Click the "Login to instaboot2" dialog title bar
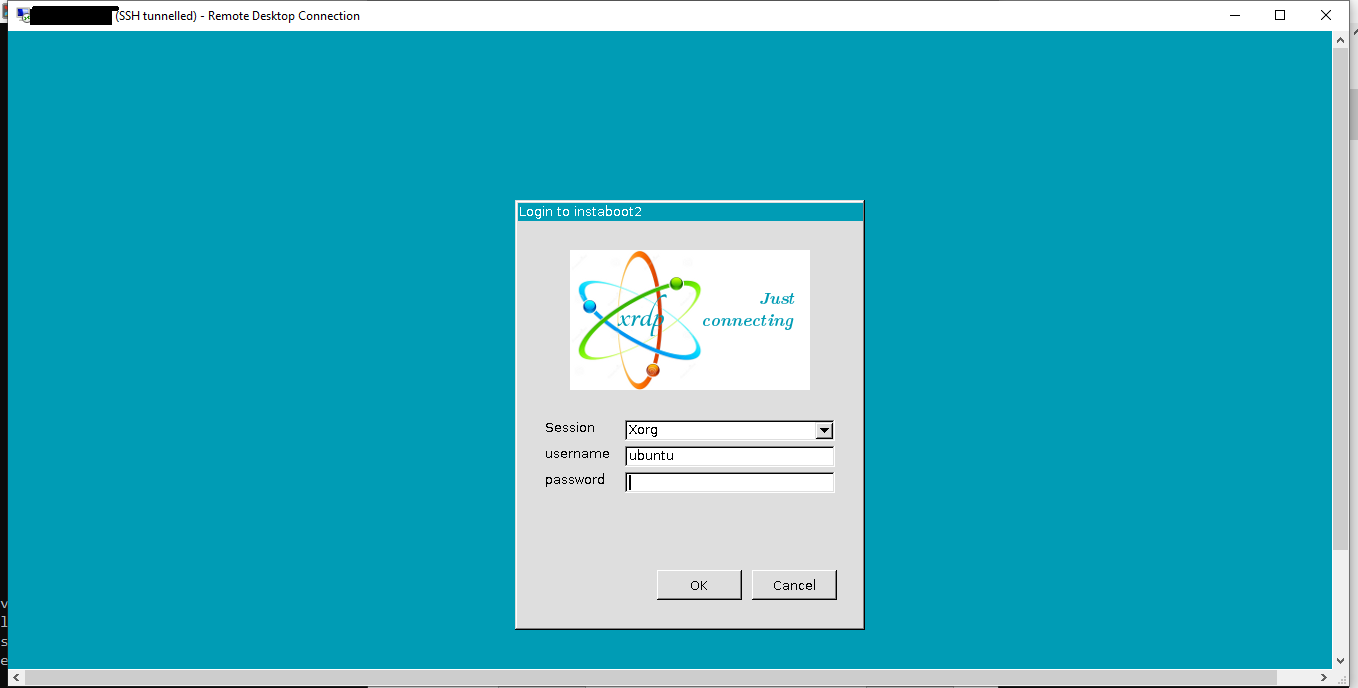1358x688 pixels. click(x=689, y=212)
